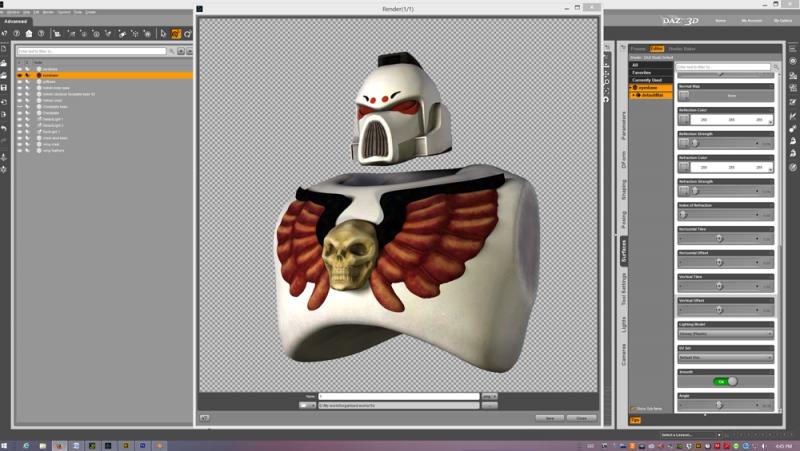Click the Scene pane filter text field
Image resolution: width=800 pixels, height=451 pixels.
[92, 51]
